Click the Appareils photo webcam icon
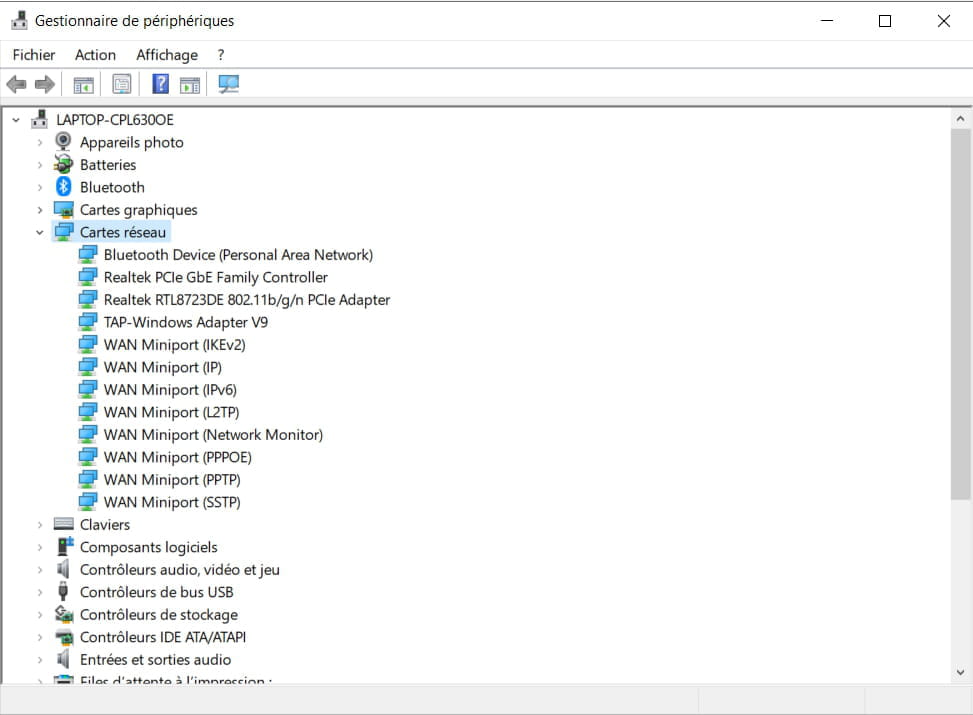This screenshot has height=715, width=973. 63,142
